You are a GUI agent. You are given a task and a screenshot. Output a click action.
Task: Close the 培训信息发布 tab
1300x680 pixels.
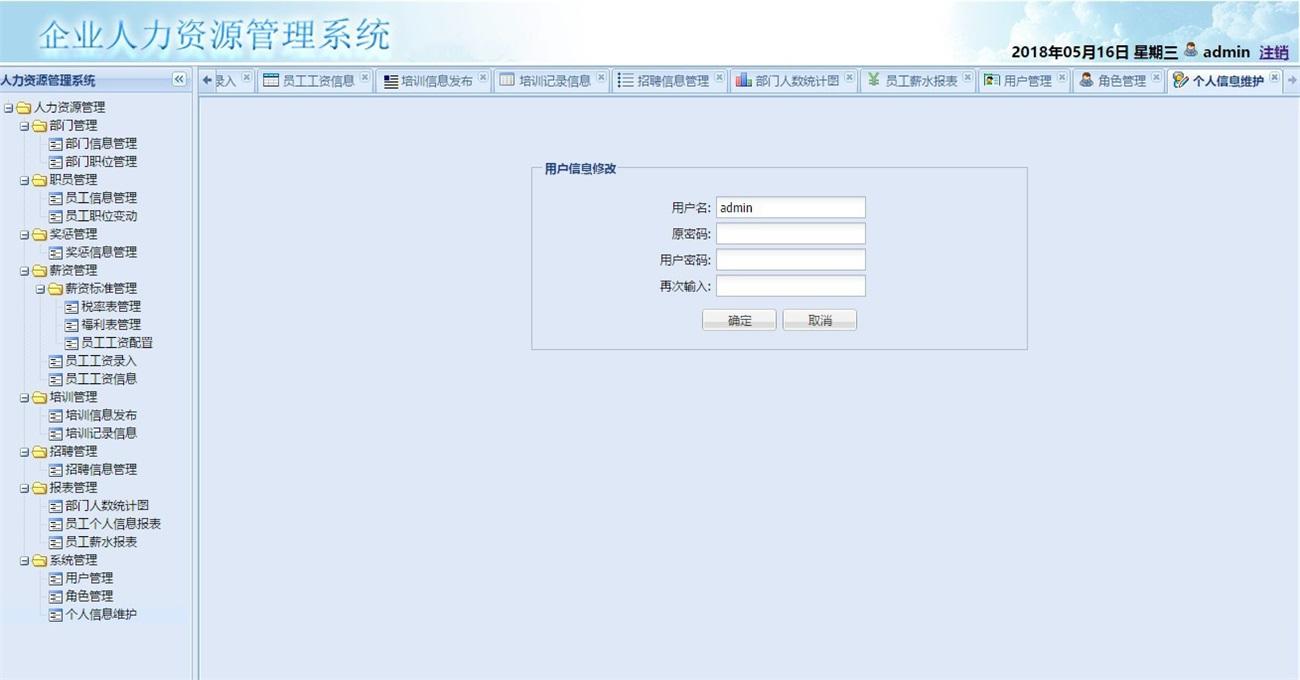pyautogui.click(x=483, y=77)
